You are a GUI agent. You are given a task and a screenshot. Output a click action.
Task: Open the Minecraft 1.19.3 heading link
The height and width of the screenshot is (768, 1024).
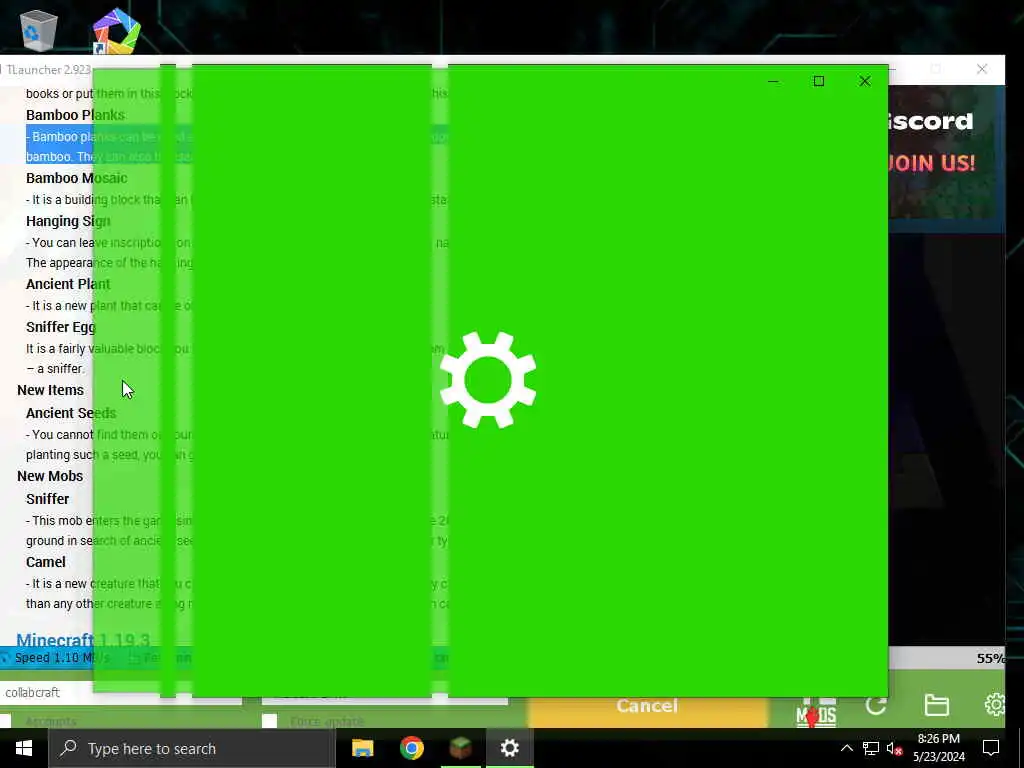click(x=83, y=640)
